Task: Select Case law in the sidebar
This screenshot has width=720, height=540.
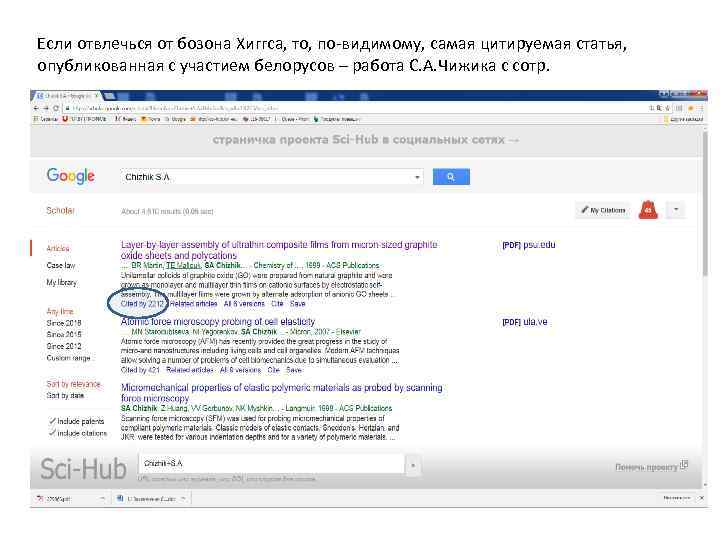Action: click(x=61, y=265)
